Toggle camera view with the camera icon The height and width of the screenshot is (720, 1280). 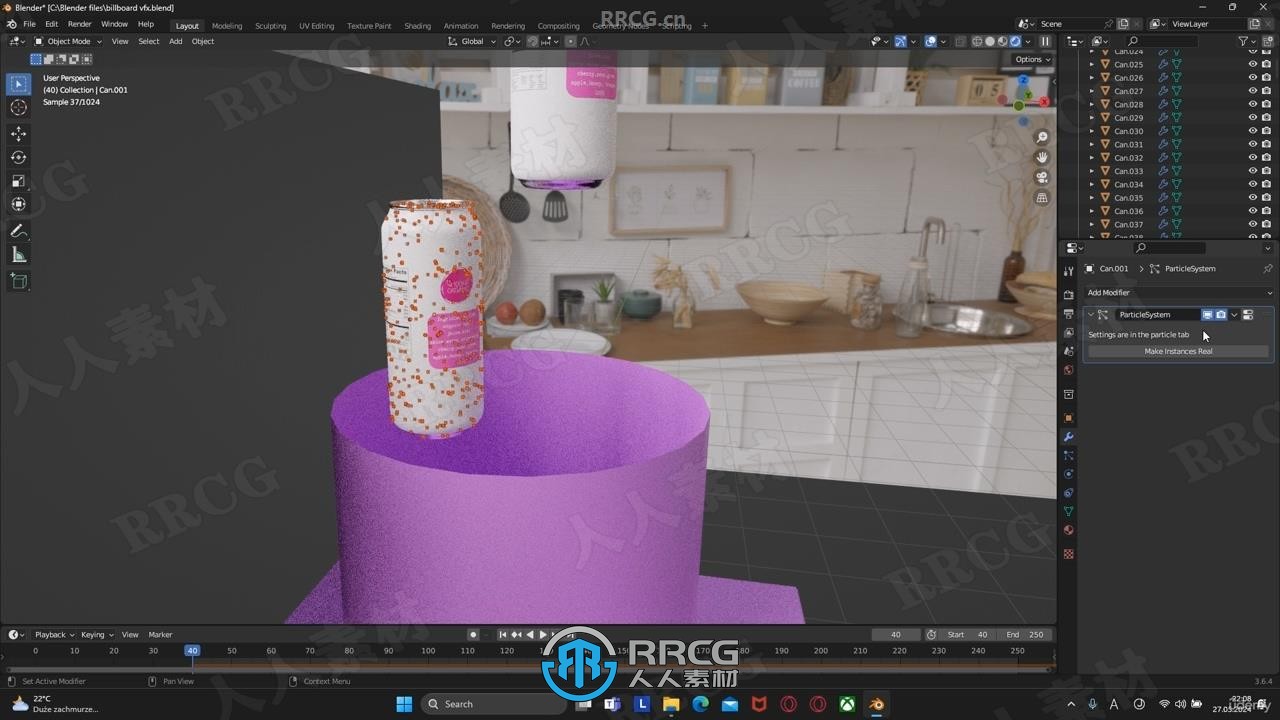click(1042, 177)
